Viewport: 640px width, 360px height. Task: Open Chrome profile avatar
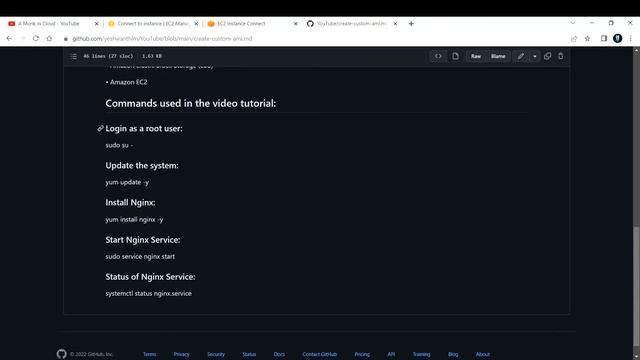(x=618, y=38)
